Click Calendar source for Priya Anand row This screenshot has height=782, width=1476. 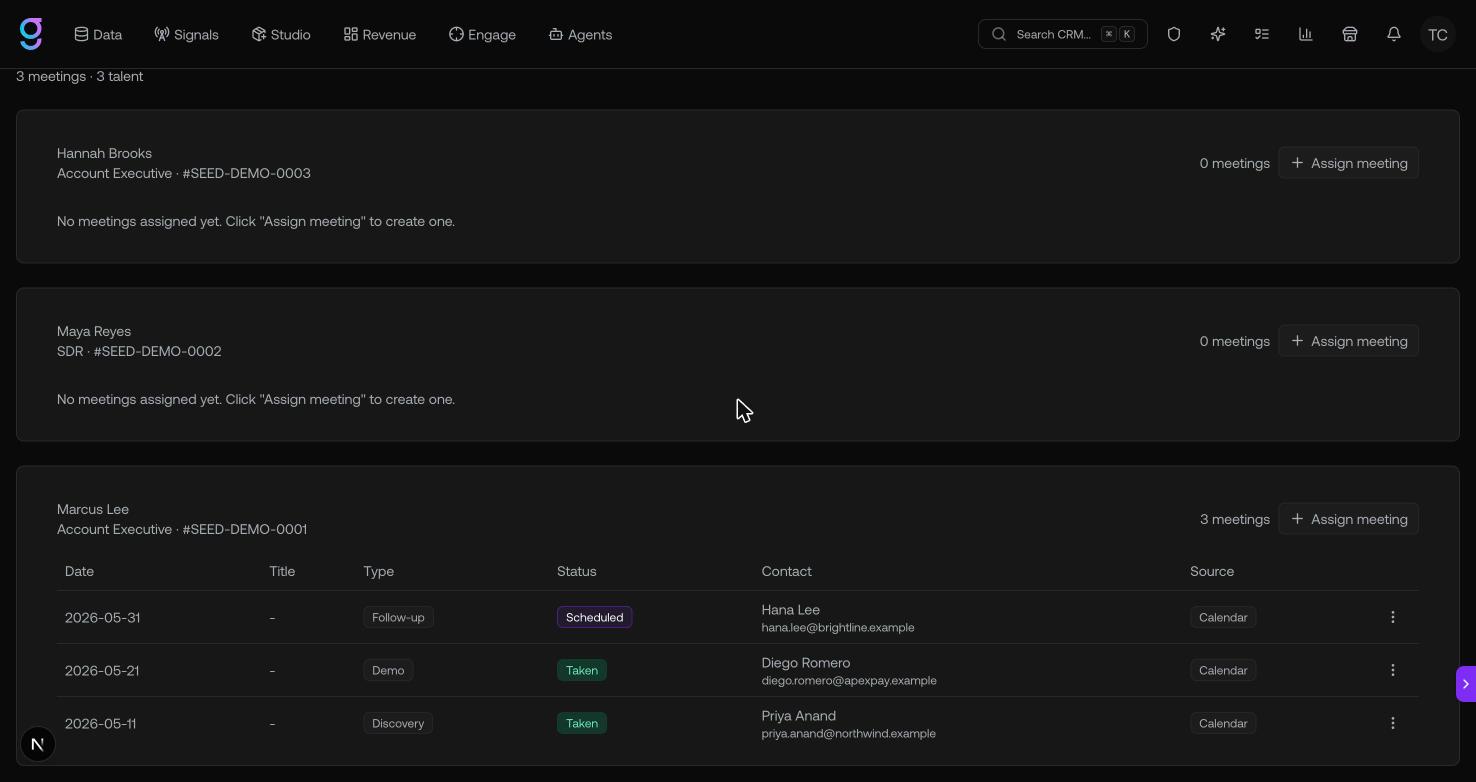[x=1223, y=723]
